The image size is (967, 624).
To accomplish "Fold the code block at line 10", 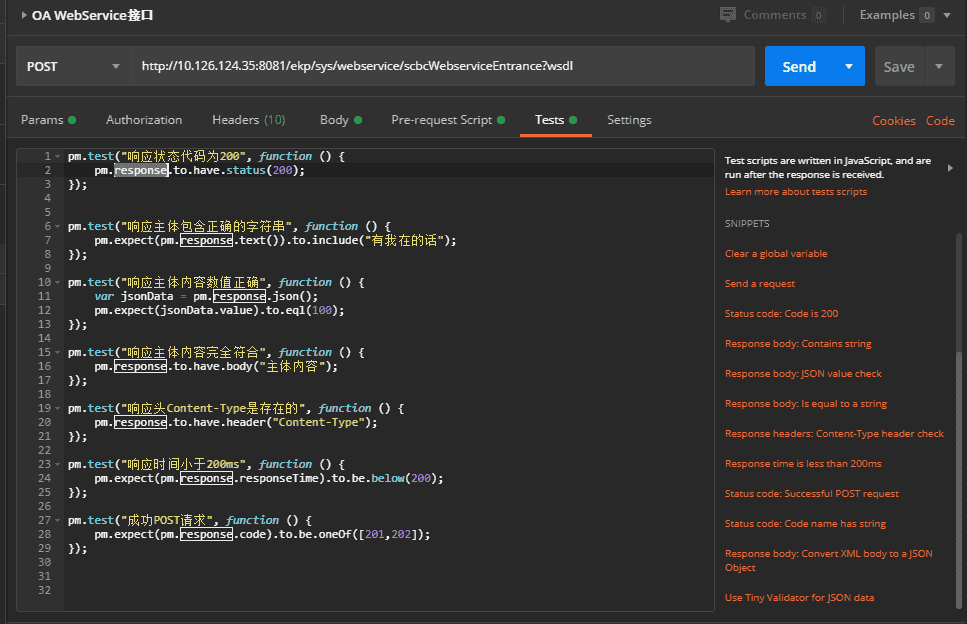I will point(57,282).
